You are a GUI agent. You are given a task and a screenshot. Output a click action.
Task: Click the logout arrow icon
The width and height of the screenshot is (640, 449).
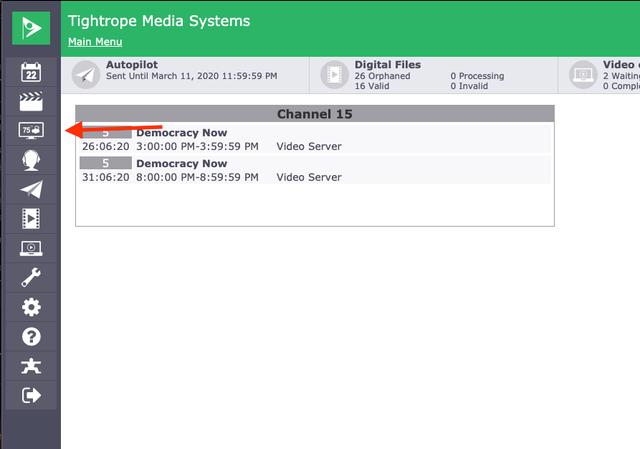pyautogui.click(x=31, y=395)
